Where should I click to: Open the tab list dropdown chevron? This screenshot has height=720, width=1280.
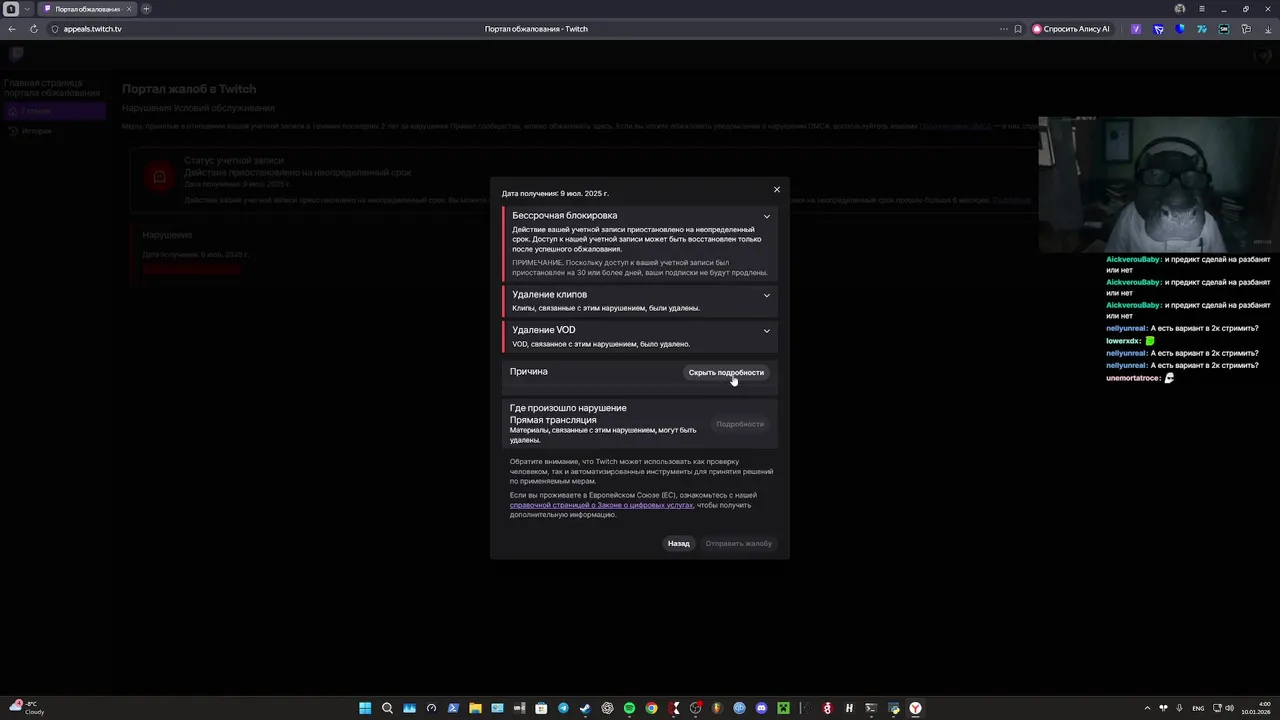tap(28, 9)
